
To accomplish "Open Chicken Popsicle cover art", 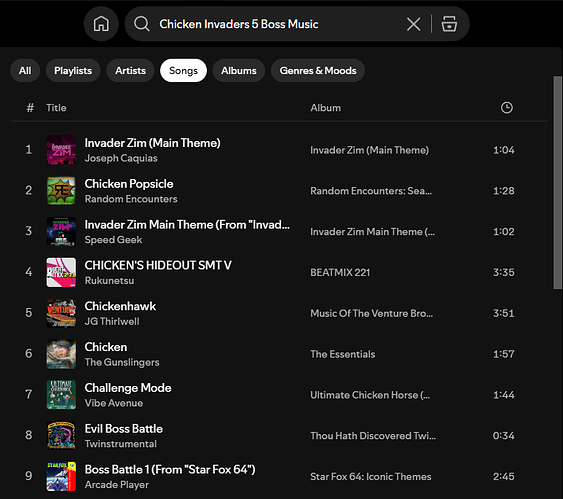I will pos(61,191).
